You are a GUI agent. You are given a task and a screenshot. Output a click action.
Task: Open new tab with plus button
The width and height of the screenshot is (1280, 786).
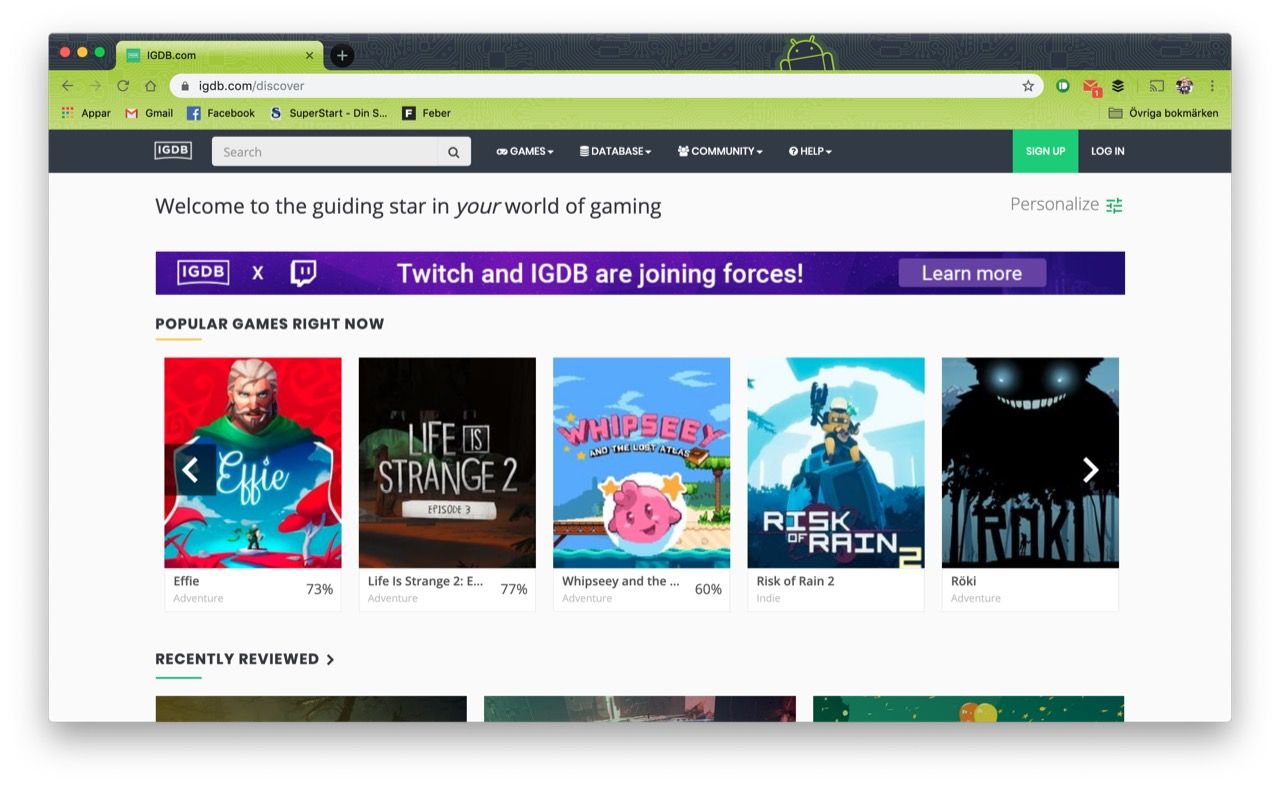342,56
